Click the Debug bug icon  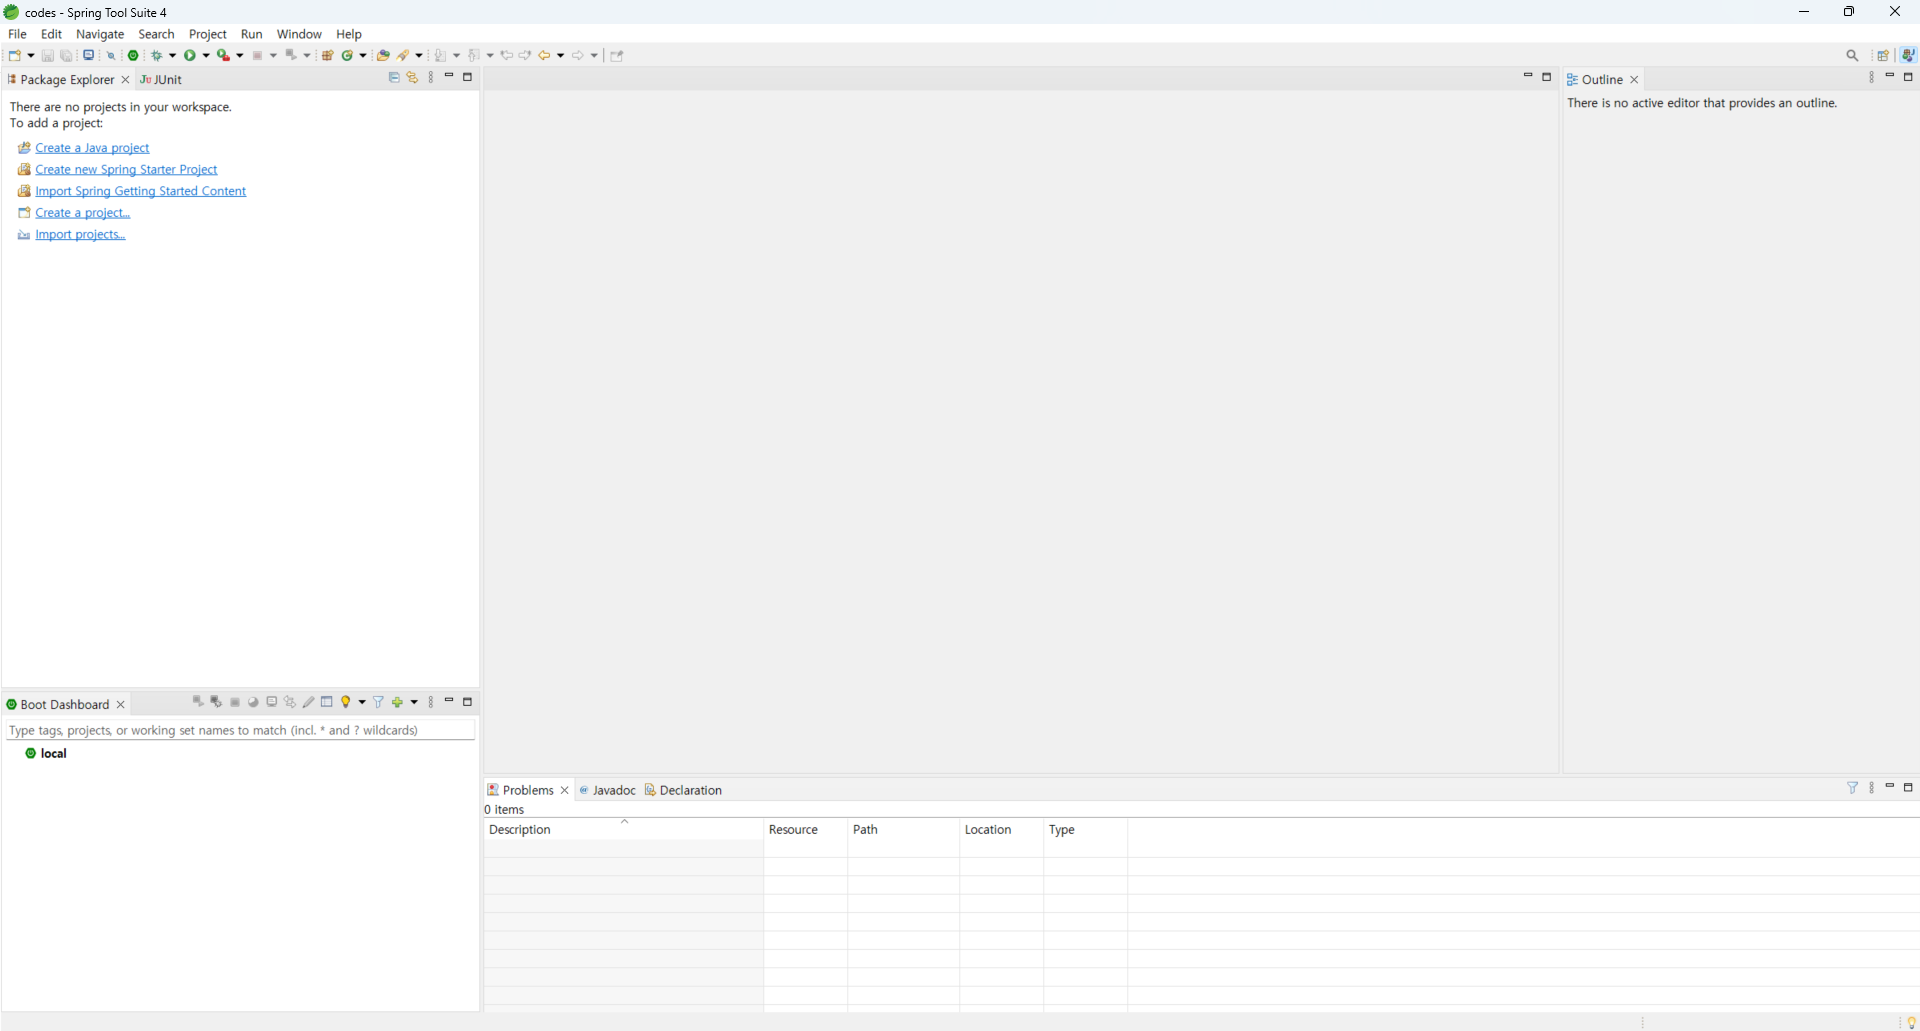pyautogui.click(x=158, y=56)
